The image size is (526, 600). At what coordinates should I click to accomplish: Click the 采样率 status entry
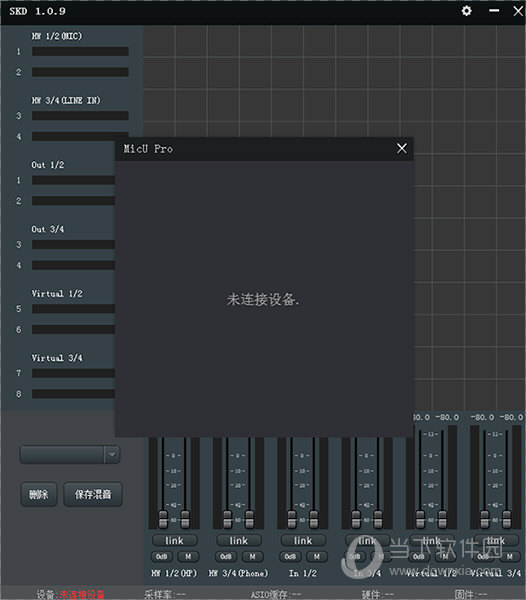tap(165, 594)
